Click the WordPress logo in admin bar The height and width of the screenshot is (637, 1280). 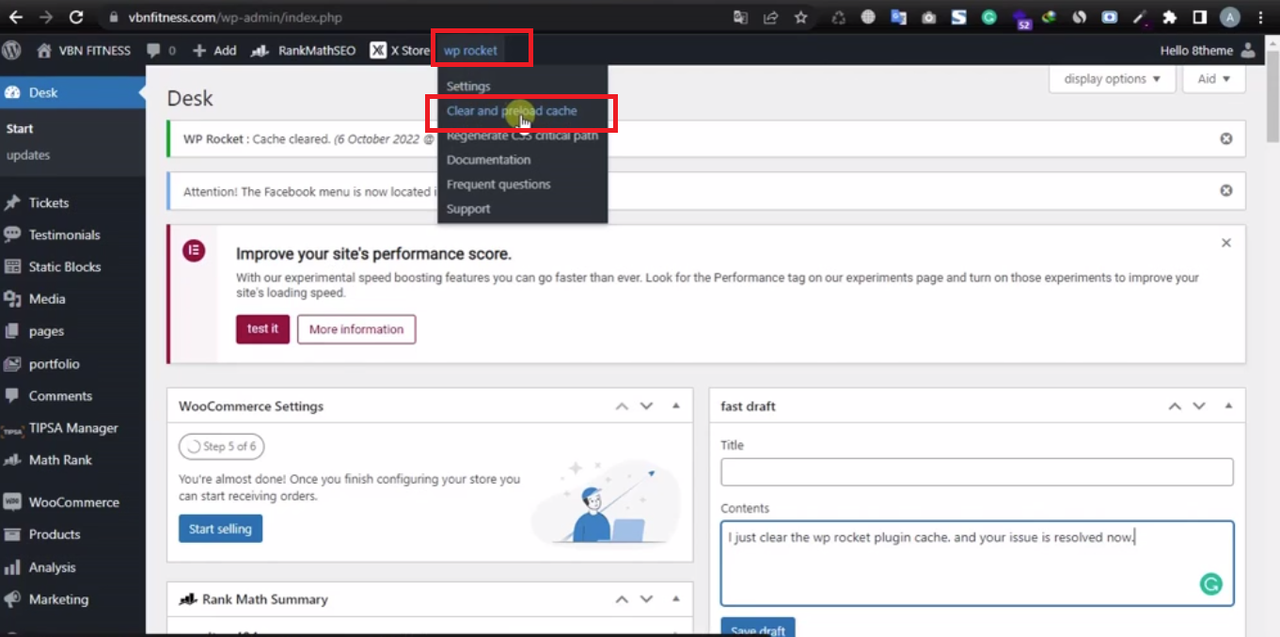pyautogui.click(x=12, y=50)
